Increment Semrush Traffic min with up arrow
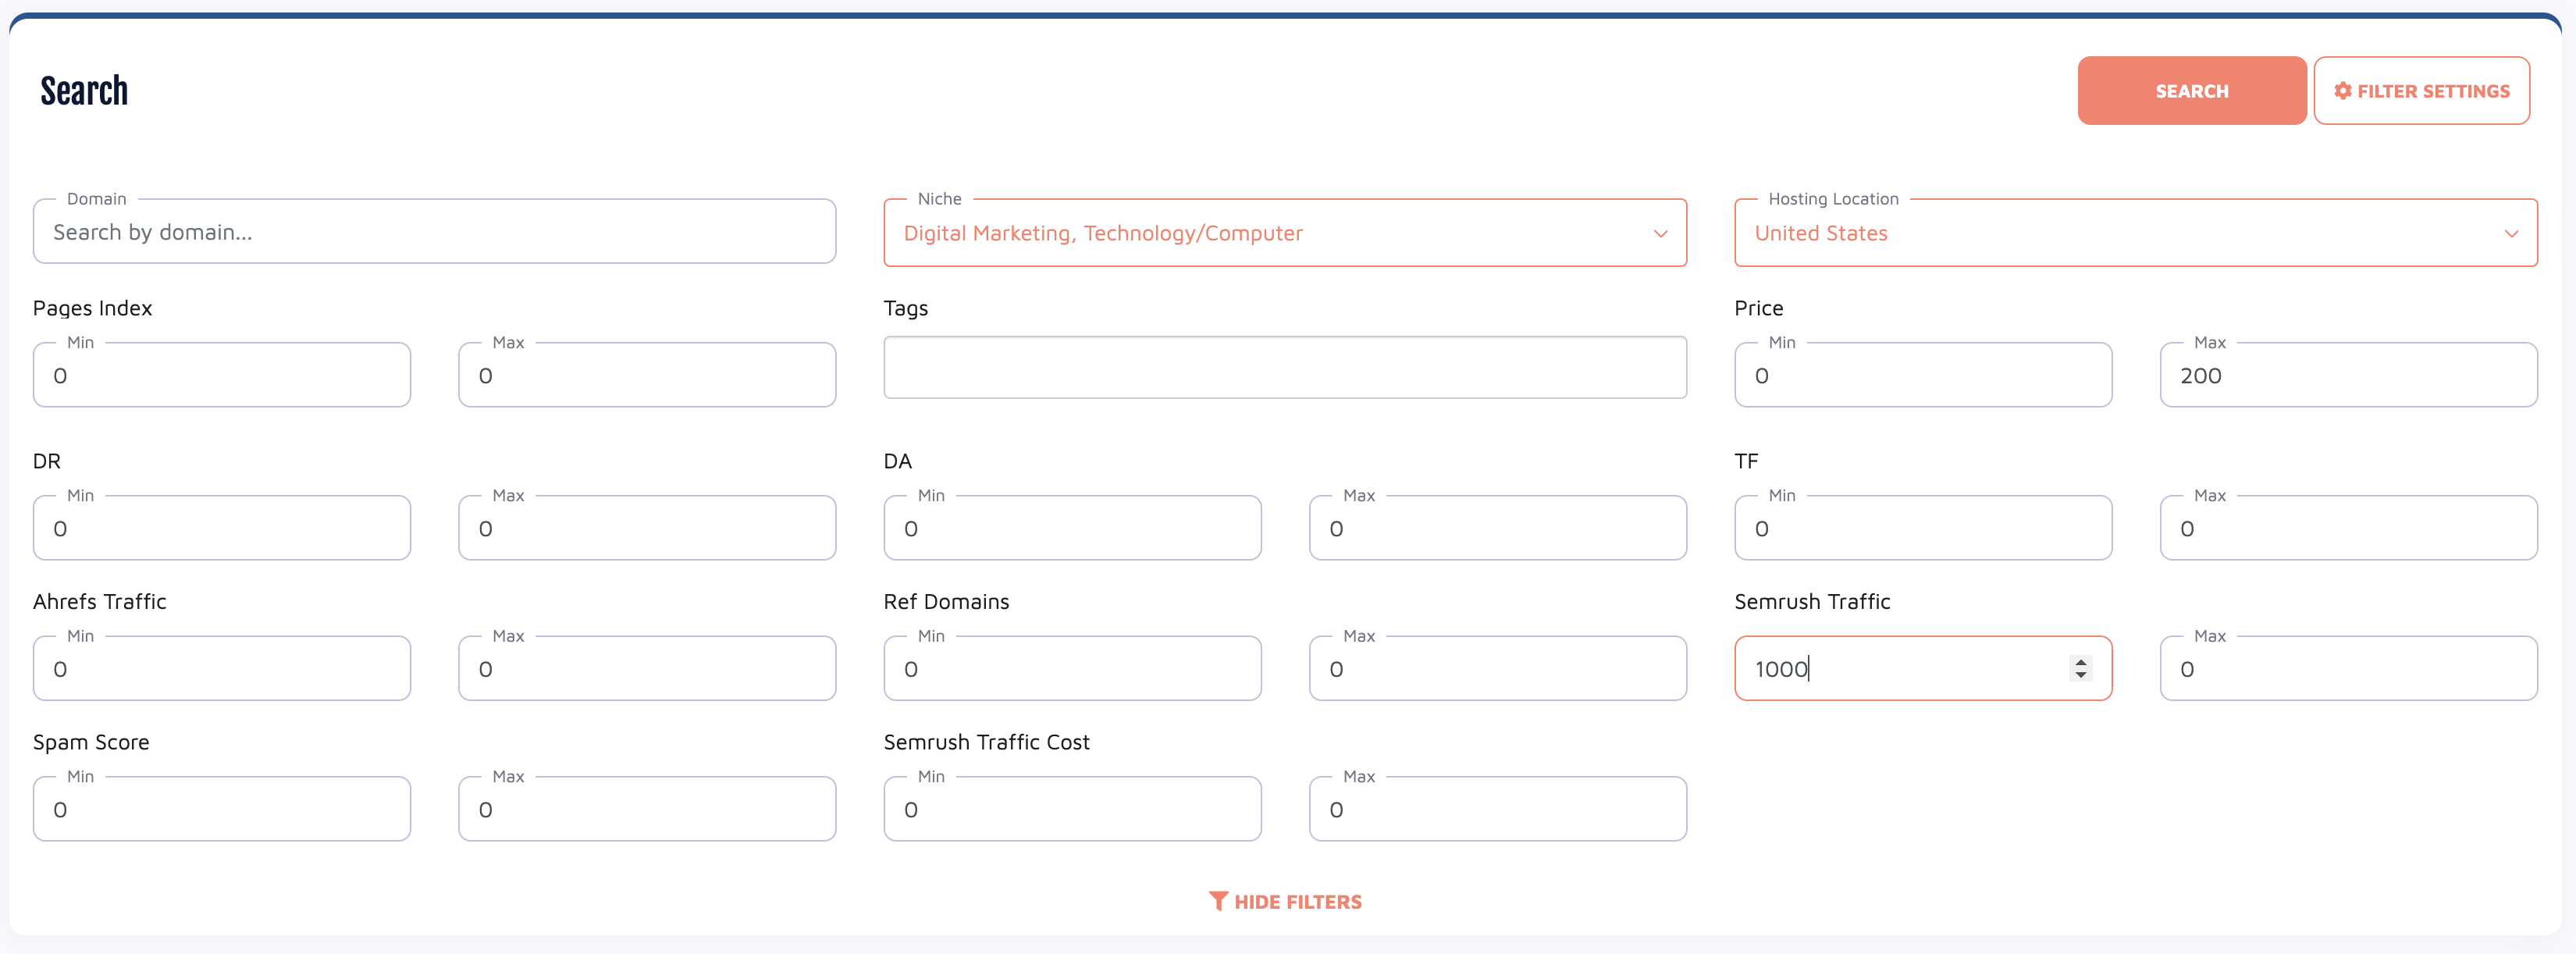 (2080, 661)
